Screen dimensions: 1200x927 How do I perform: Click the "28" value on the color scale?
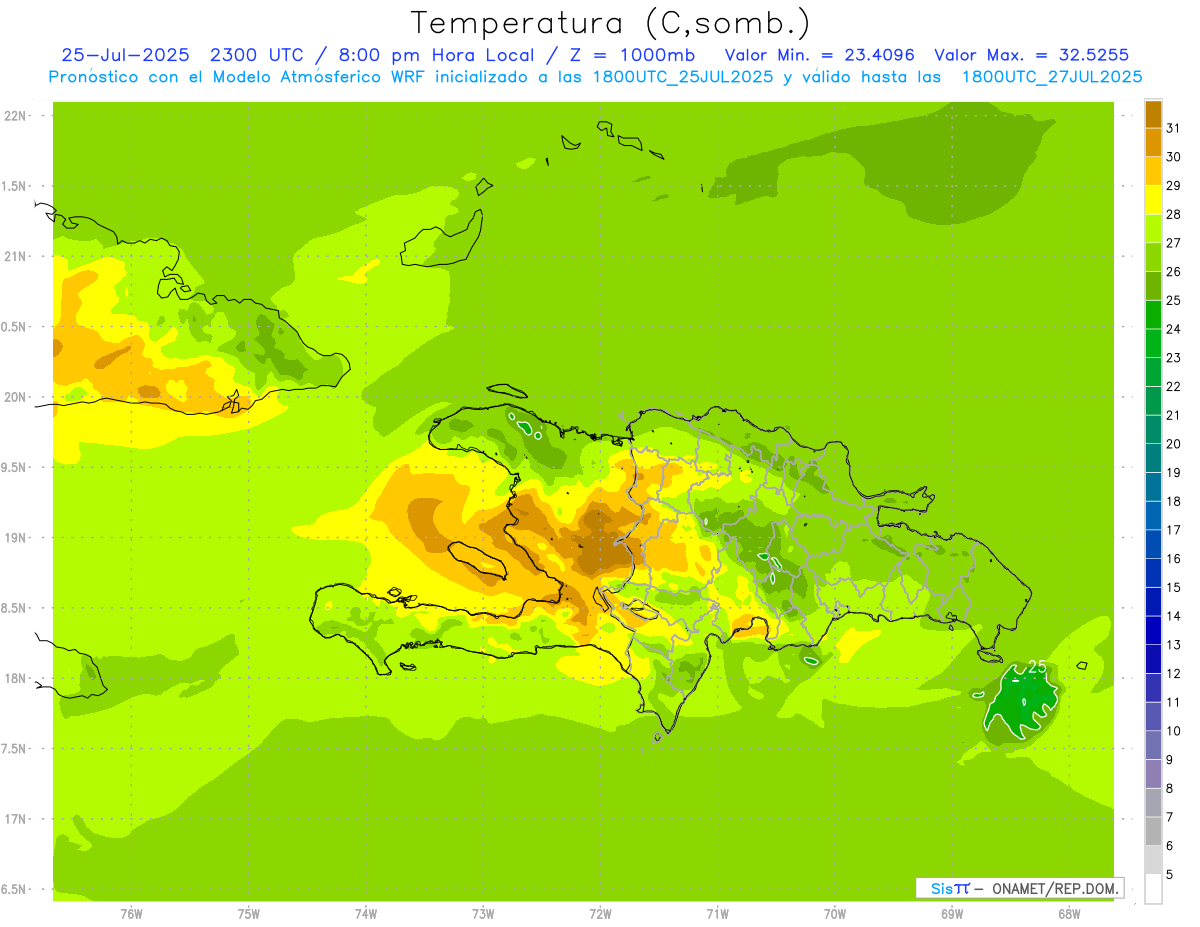click(1173, 214)
